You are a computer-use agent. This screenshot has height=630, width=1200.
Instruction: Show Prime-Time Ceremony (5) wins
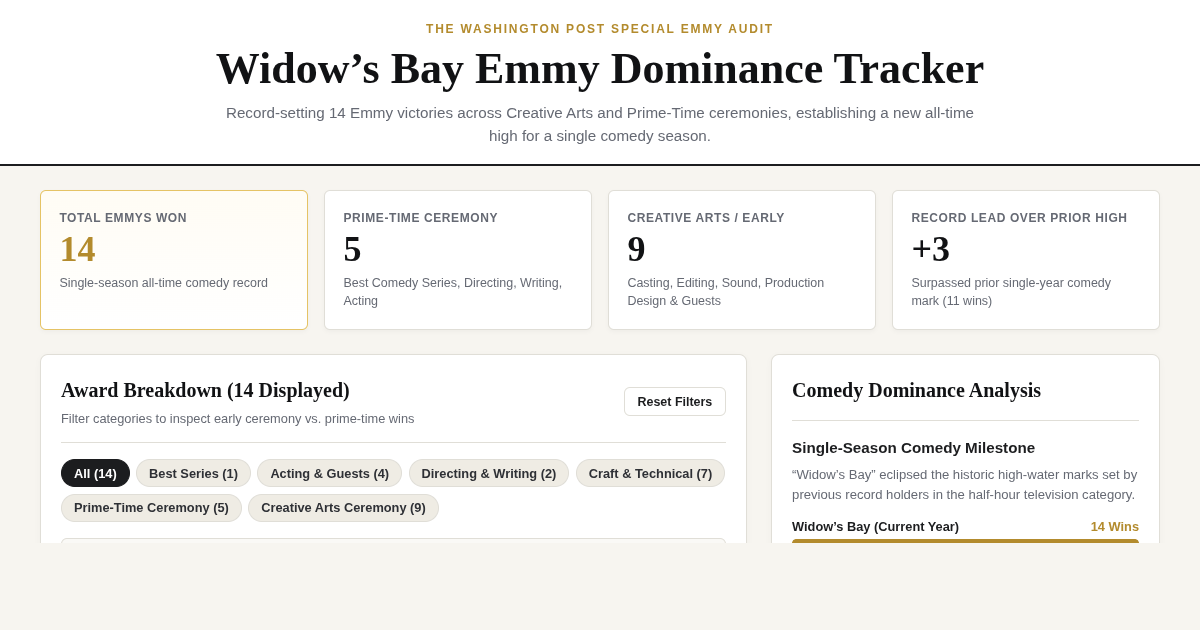(x=151, y=508)
